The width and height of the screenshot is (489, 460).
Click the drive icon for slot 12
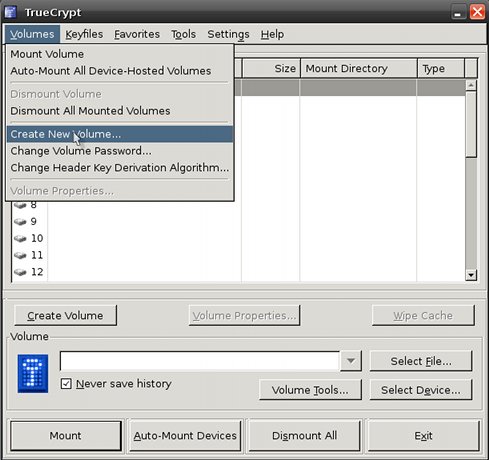click(x=20, y=272)
